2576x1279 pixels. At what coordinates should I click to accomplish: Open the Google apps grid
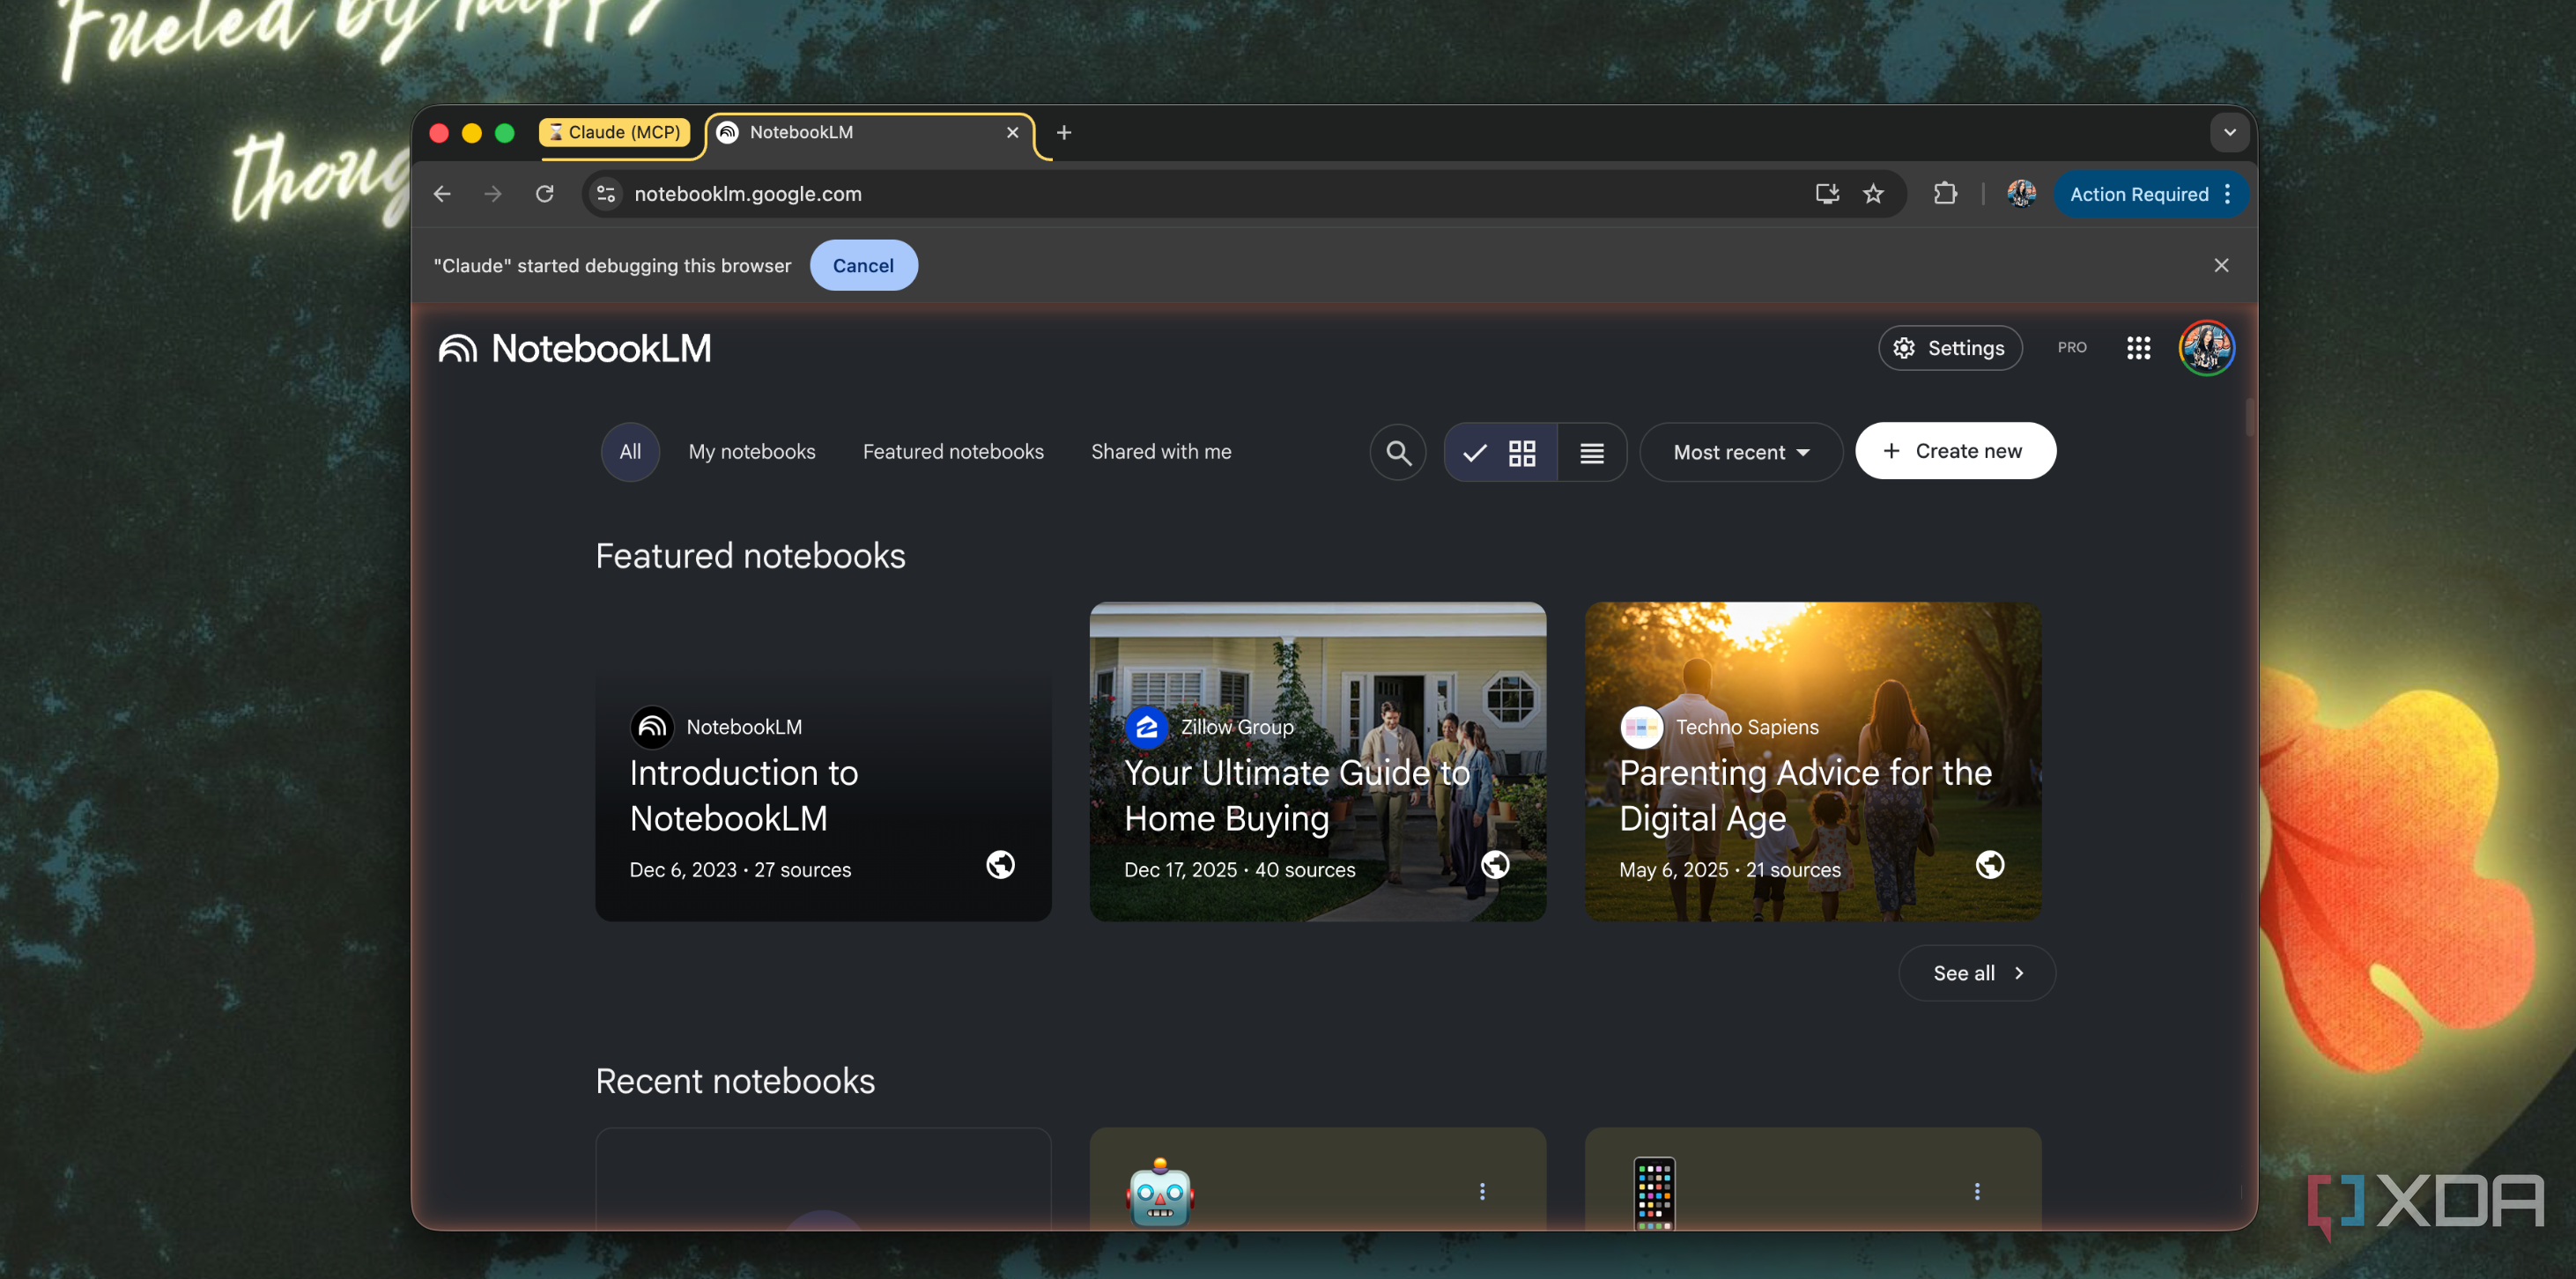(x=2138, y=348)
